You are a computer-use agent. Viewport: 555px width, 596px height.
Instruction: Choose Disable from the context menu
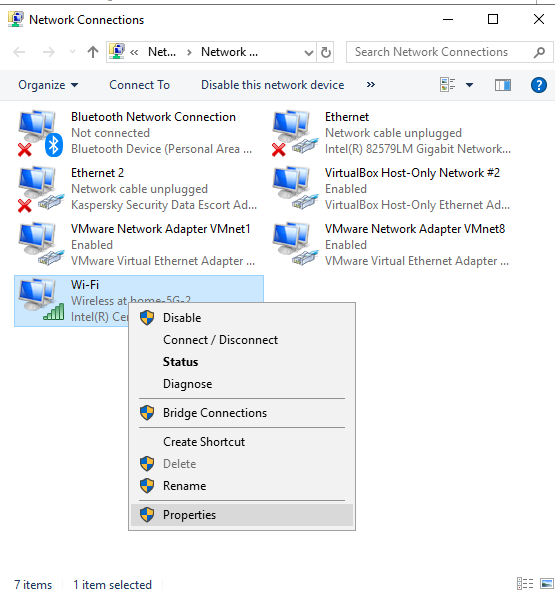point(242,318)
